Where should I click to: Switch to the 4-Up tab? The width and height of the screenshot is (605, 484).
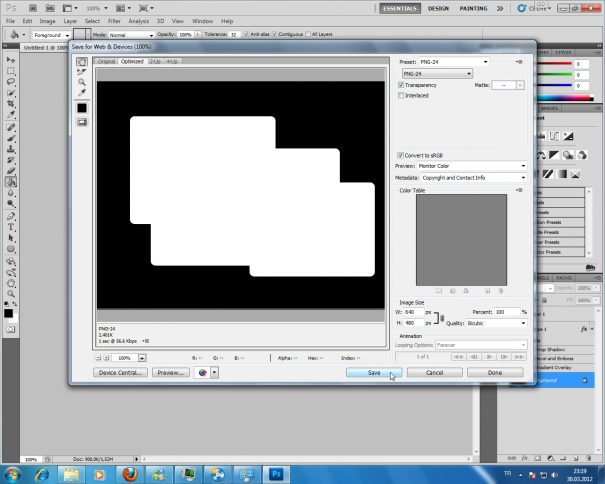172,61
